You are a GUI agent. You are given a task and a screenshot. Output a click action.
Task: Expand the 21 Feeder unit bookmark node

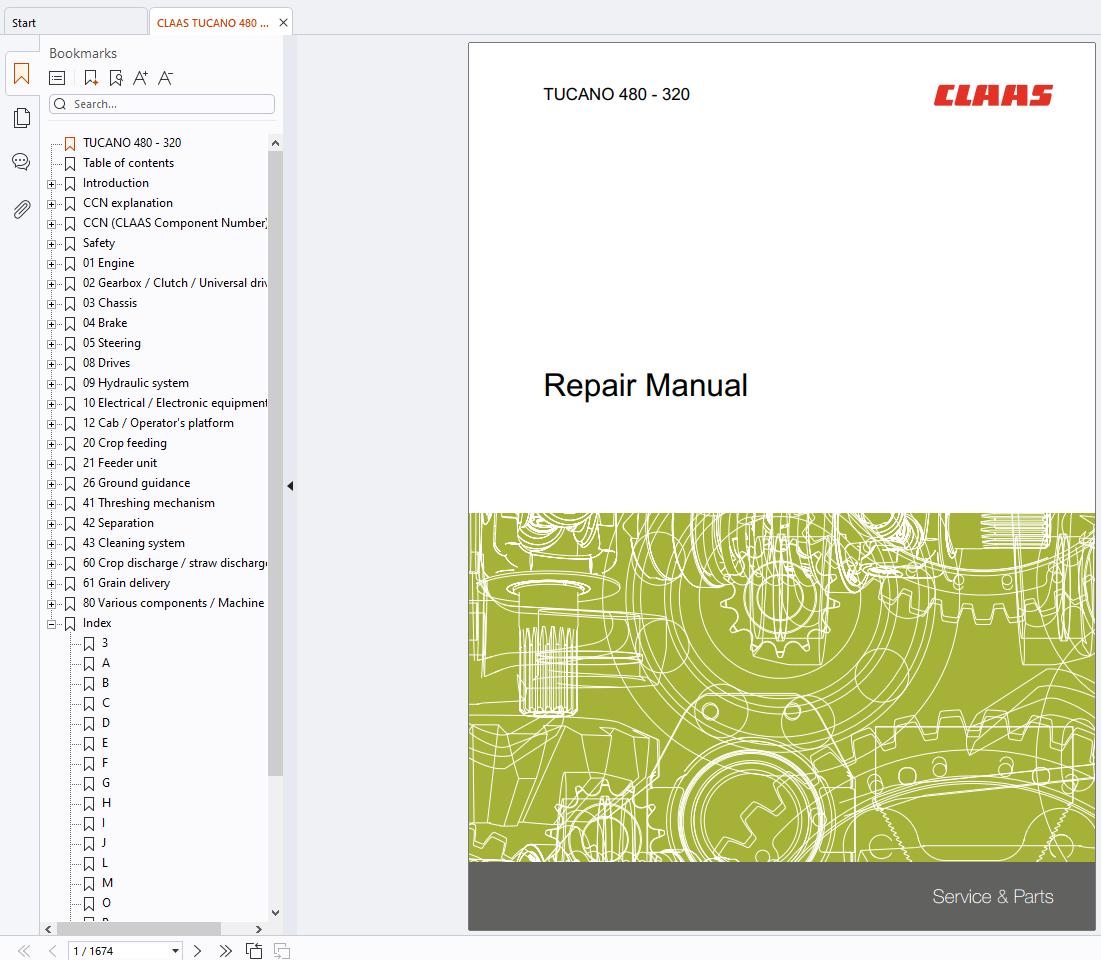[x=51, y=464]
